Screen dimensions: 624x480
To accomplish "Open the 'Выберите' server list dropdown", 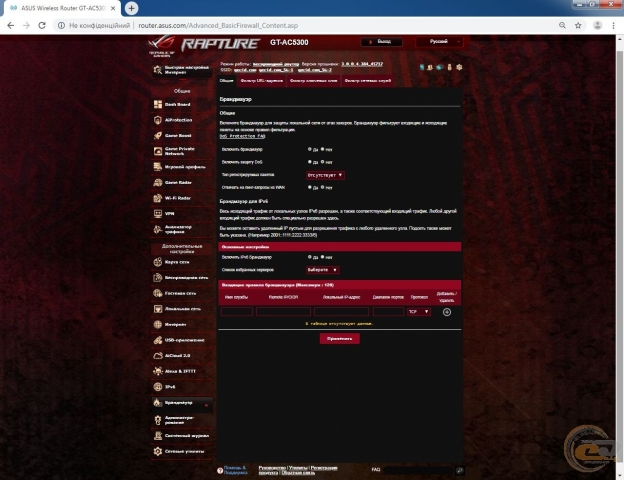I will pos(322,270).
